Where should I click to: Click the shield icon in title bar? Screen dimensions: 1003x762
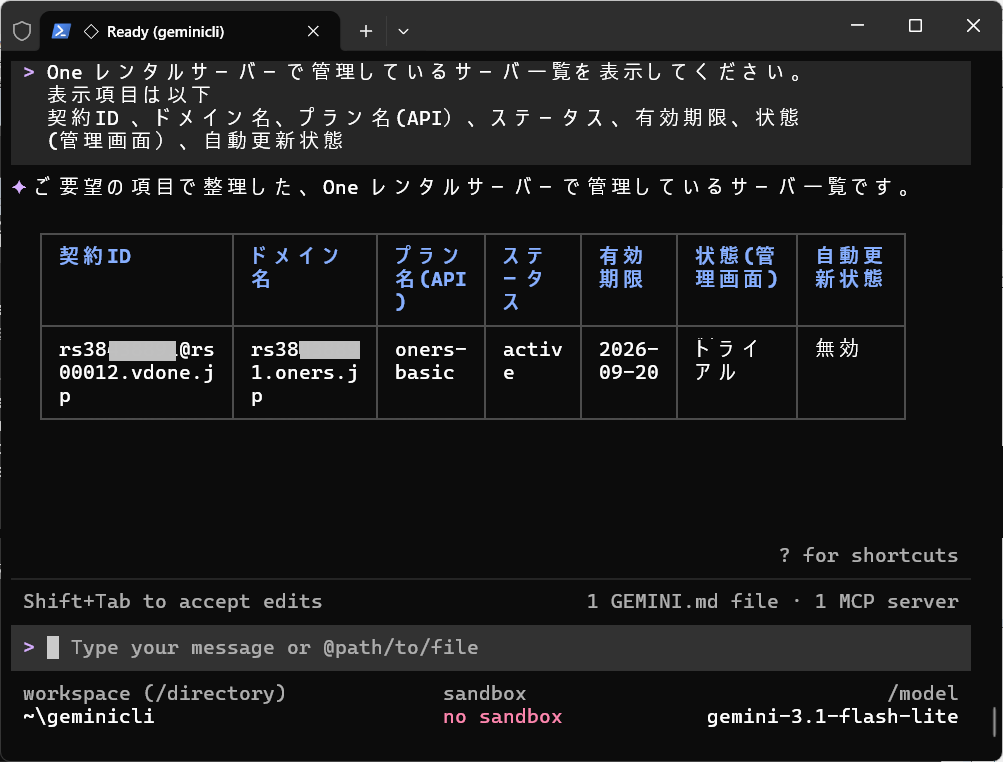pyautogui.click(x=22, y=31)
